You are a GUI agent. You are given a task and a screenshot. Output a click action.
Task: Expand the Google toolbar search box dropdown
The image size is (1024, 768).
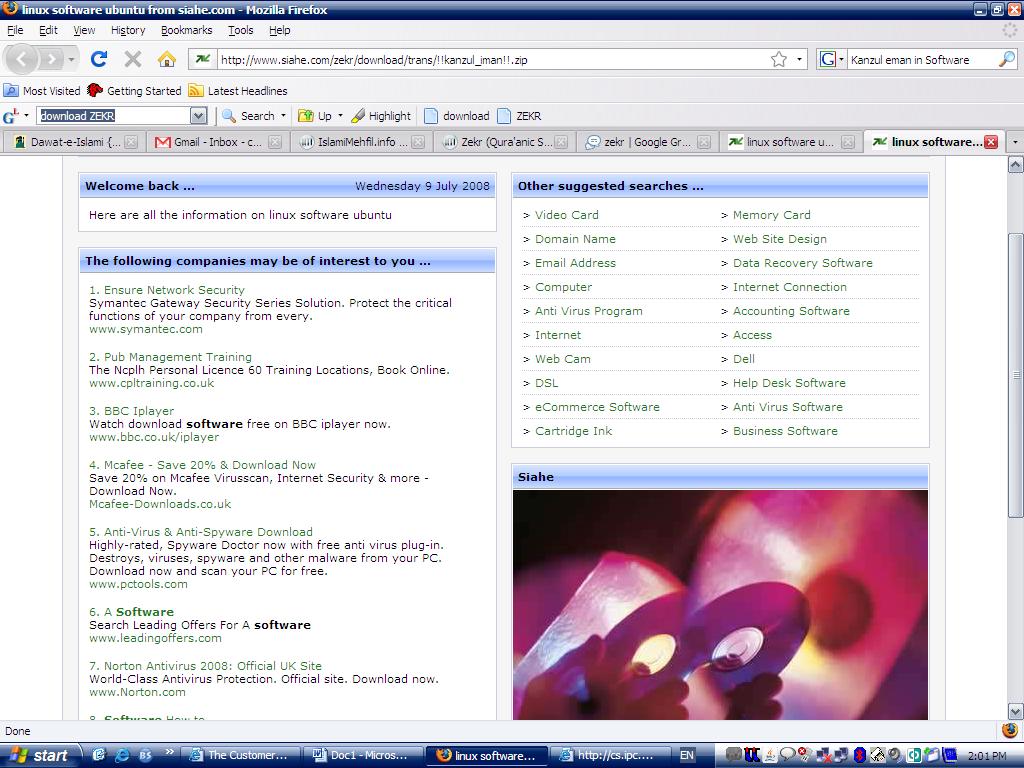(198, 116)
